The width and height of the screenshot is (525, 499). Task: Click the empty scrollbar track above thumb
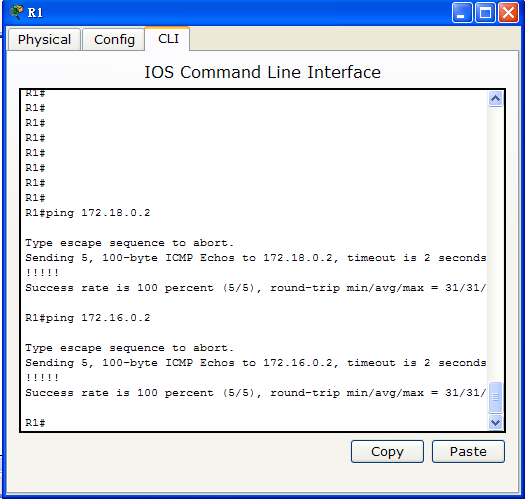pos(495,244)
